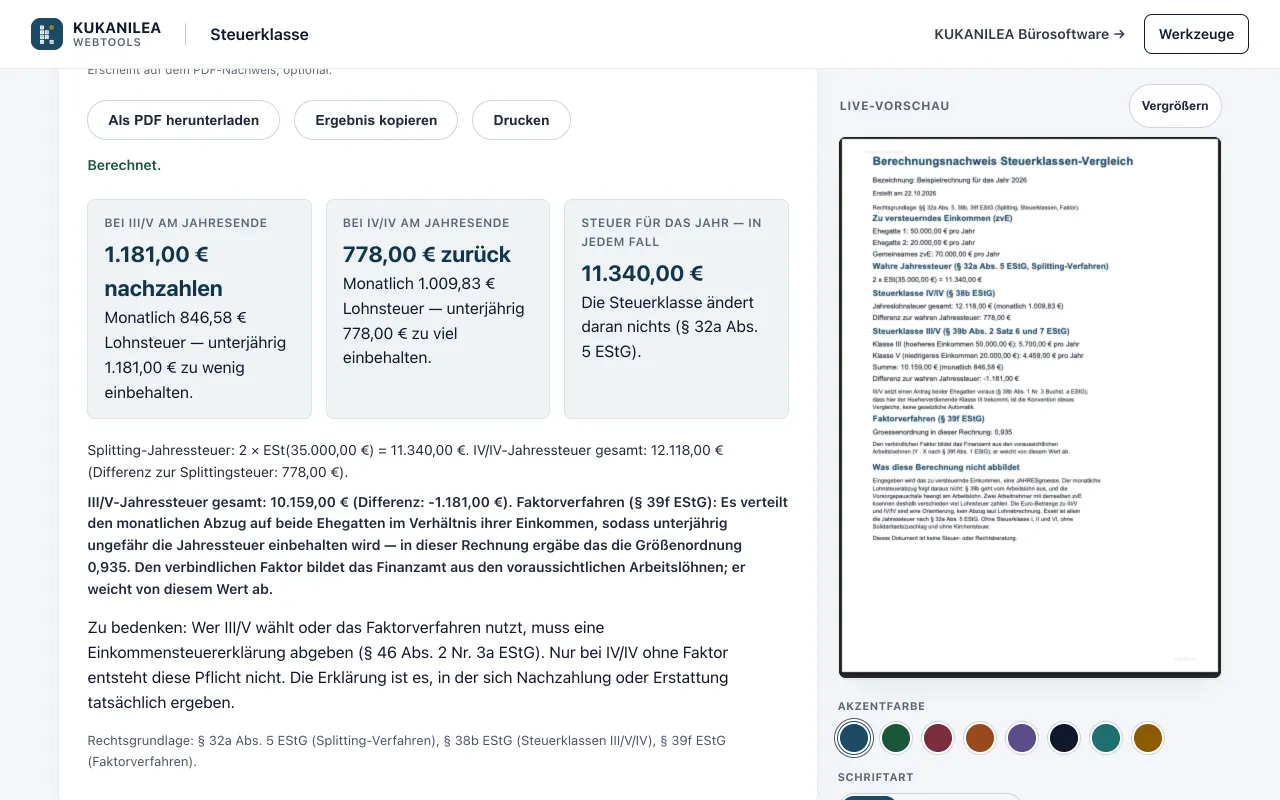Click the 'Splitting-Jahressteuer' summary line
Screen dimensions: 1280x800
[x=406, y=461]
